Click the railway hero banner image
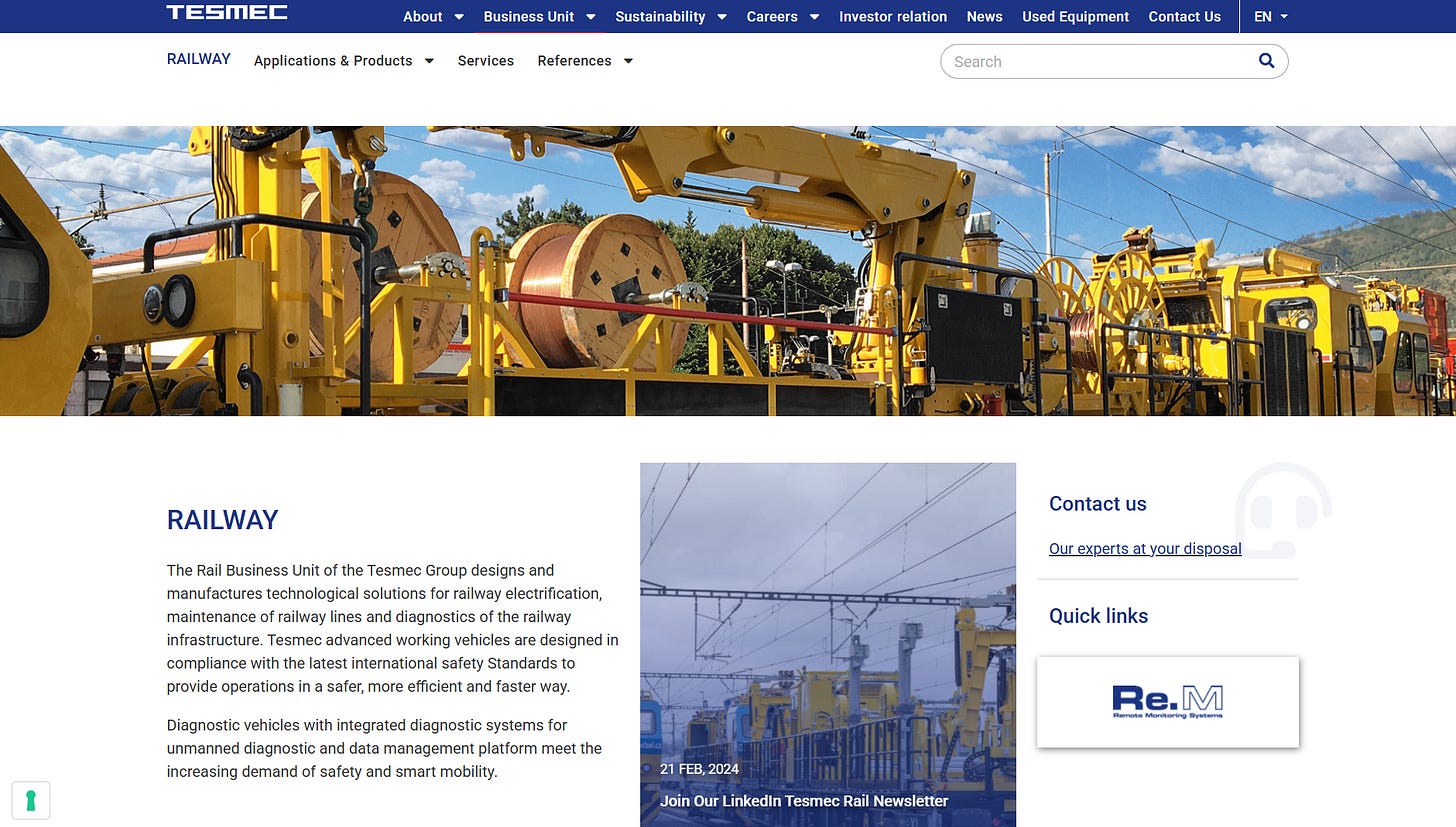The height and width of the screenshot is (827, 1456). [728, 271]
